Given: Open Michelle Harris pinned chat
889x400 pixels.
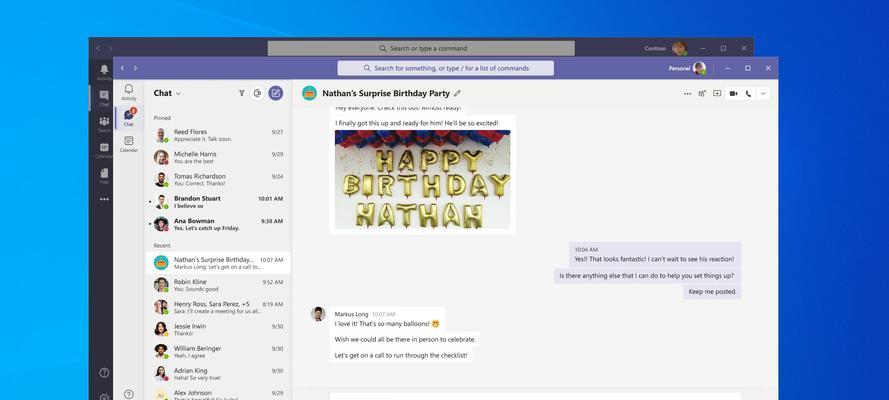Looking at the screenshot, I should [x=218, y=158].
